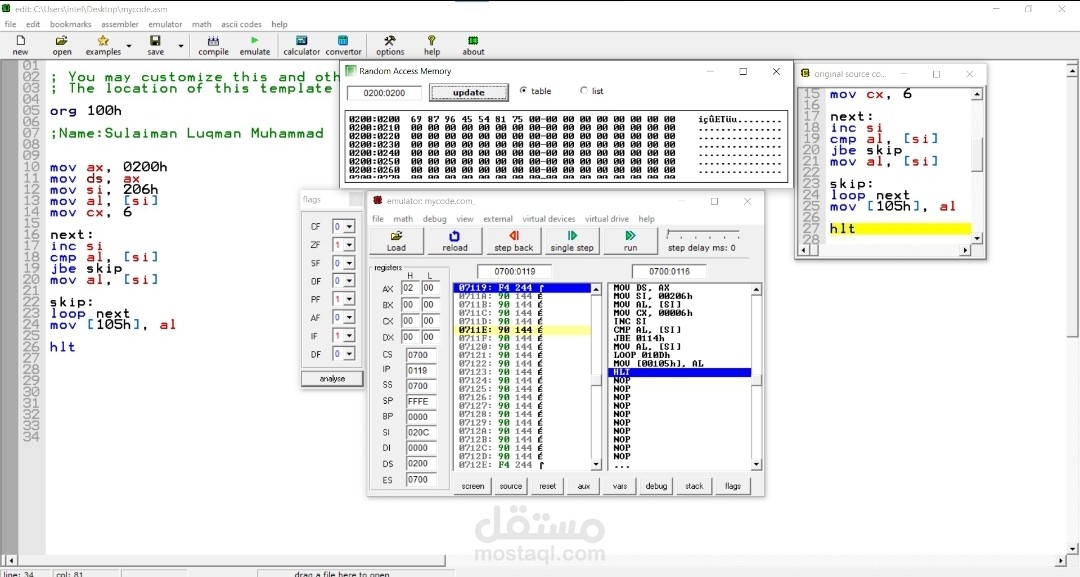Execute a single step in emulator

point(572,241)
